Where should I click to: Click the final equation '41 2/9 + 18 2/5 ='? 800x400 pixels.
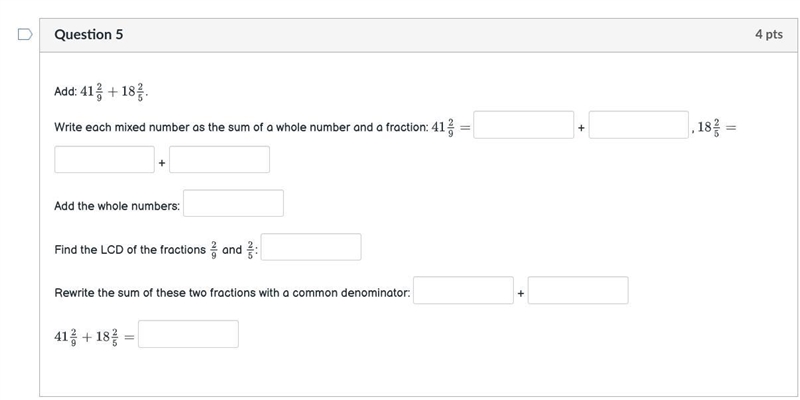click(x=94, y=337)
